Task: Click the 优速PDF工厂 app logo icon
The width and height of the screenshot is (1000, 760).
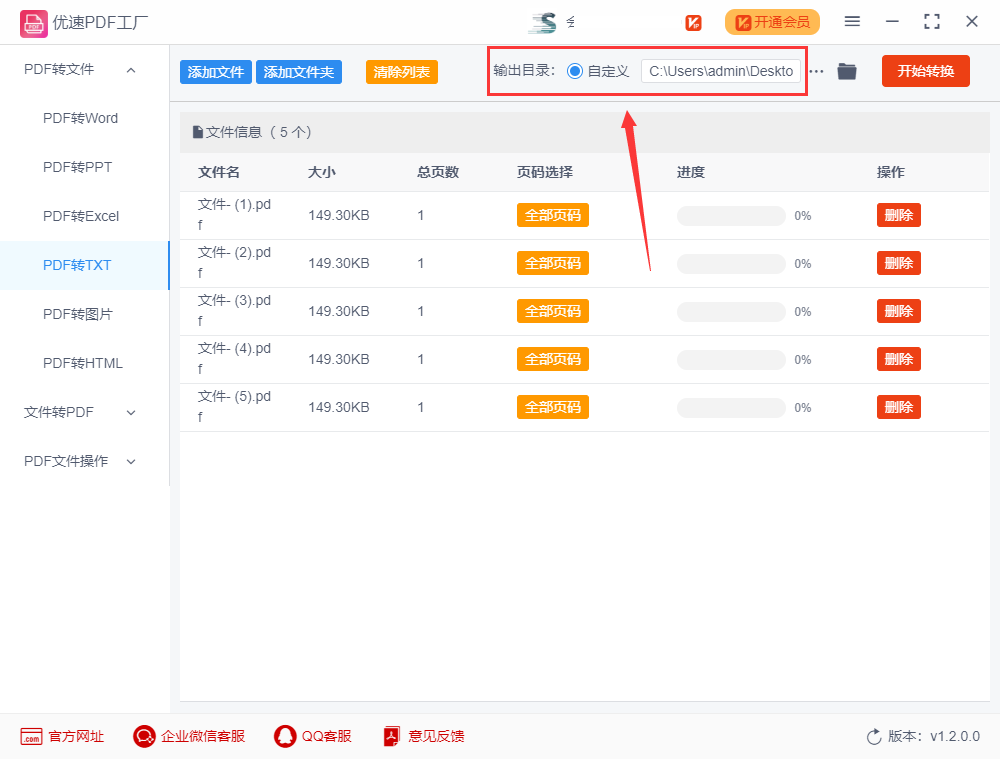Action: 33,24
